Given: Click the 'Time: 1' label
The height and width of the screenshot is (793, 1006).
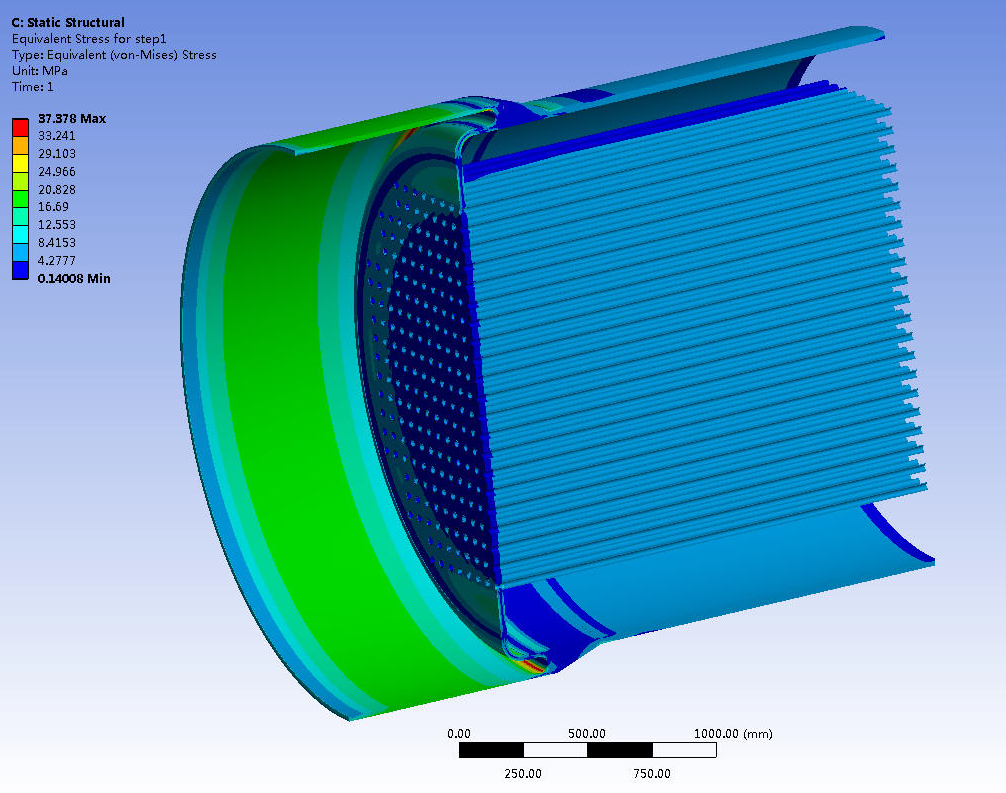Looking at the screenshot, I should tap(33, 87).
